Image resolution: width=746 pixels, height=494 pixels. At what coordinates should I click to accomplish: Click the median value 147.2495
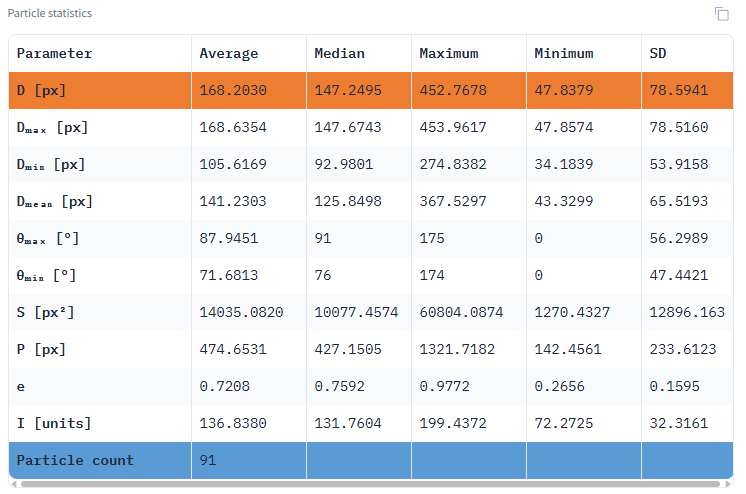pos(348,90)
